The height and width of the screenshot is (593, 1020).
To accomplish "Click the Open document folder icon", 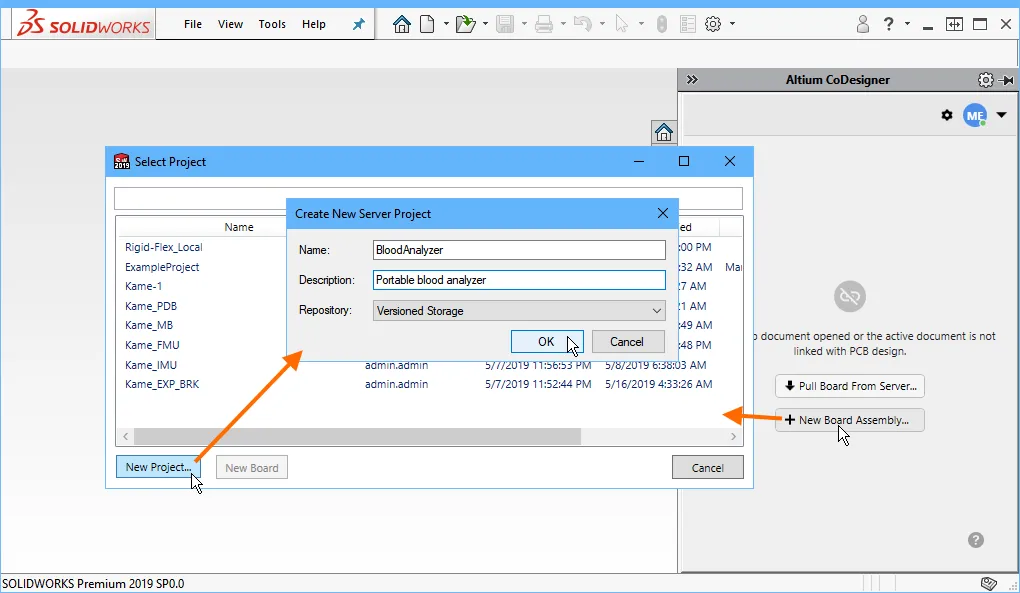I will point(465,24).
